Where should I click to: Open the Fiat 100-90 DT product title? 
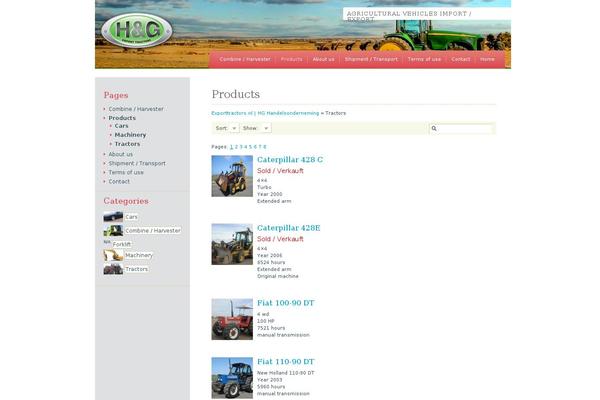pos(286,303)
